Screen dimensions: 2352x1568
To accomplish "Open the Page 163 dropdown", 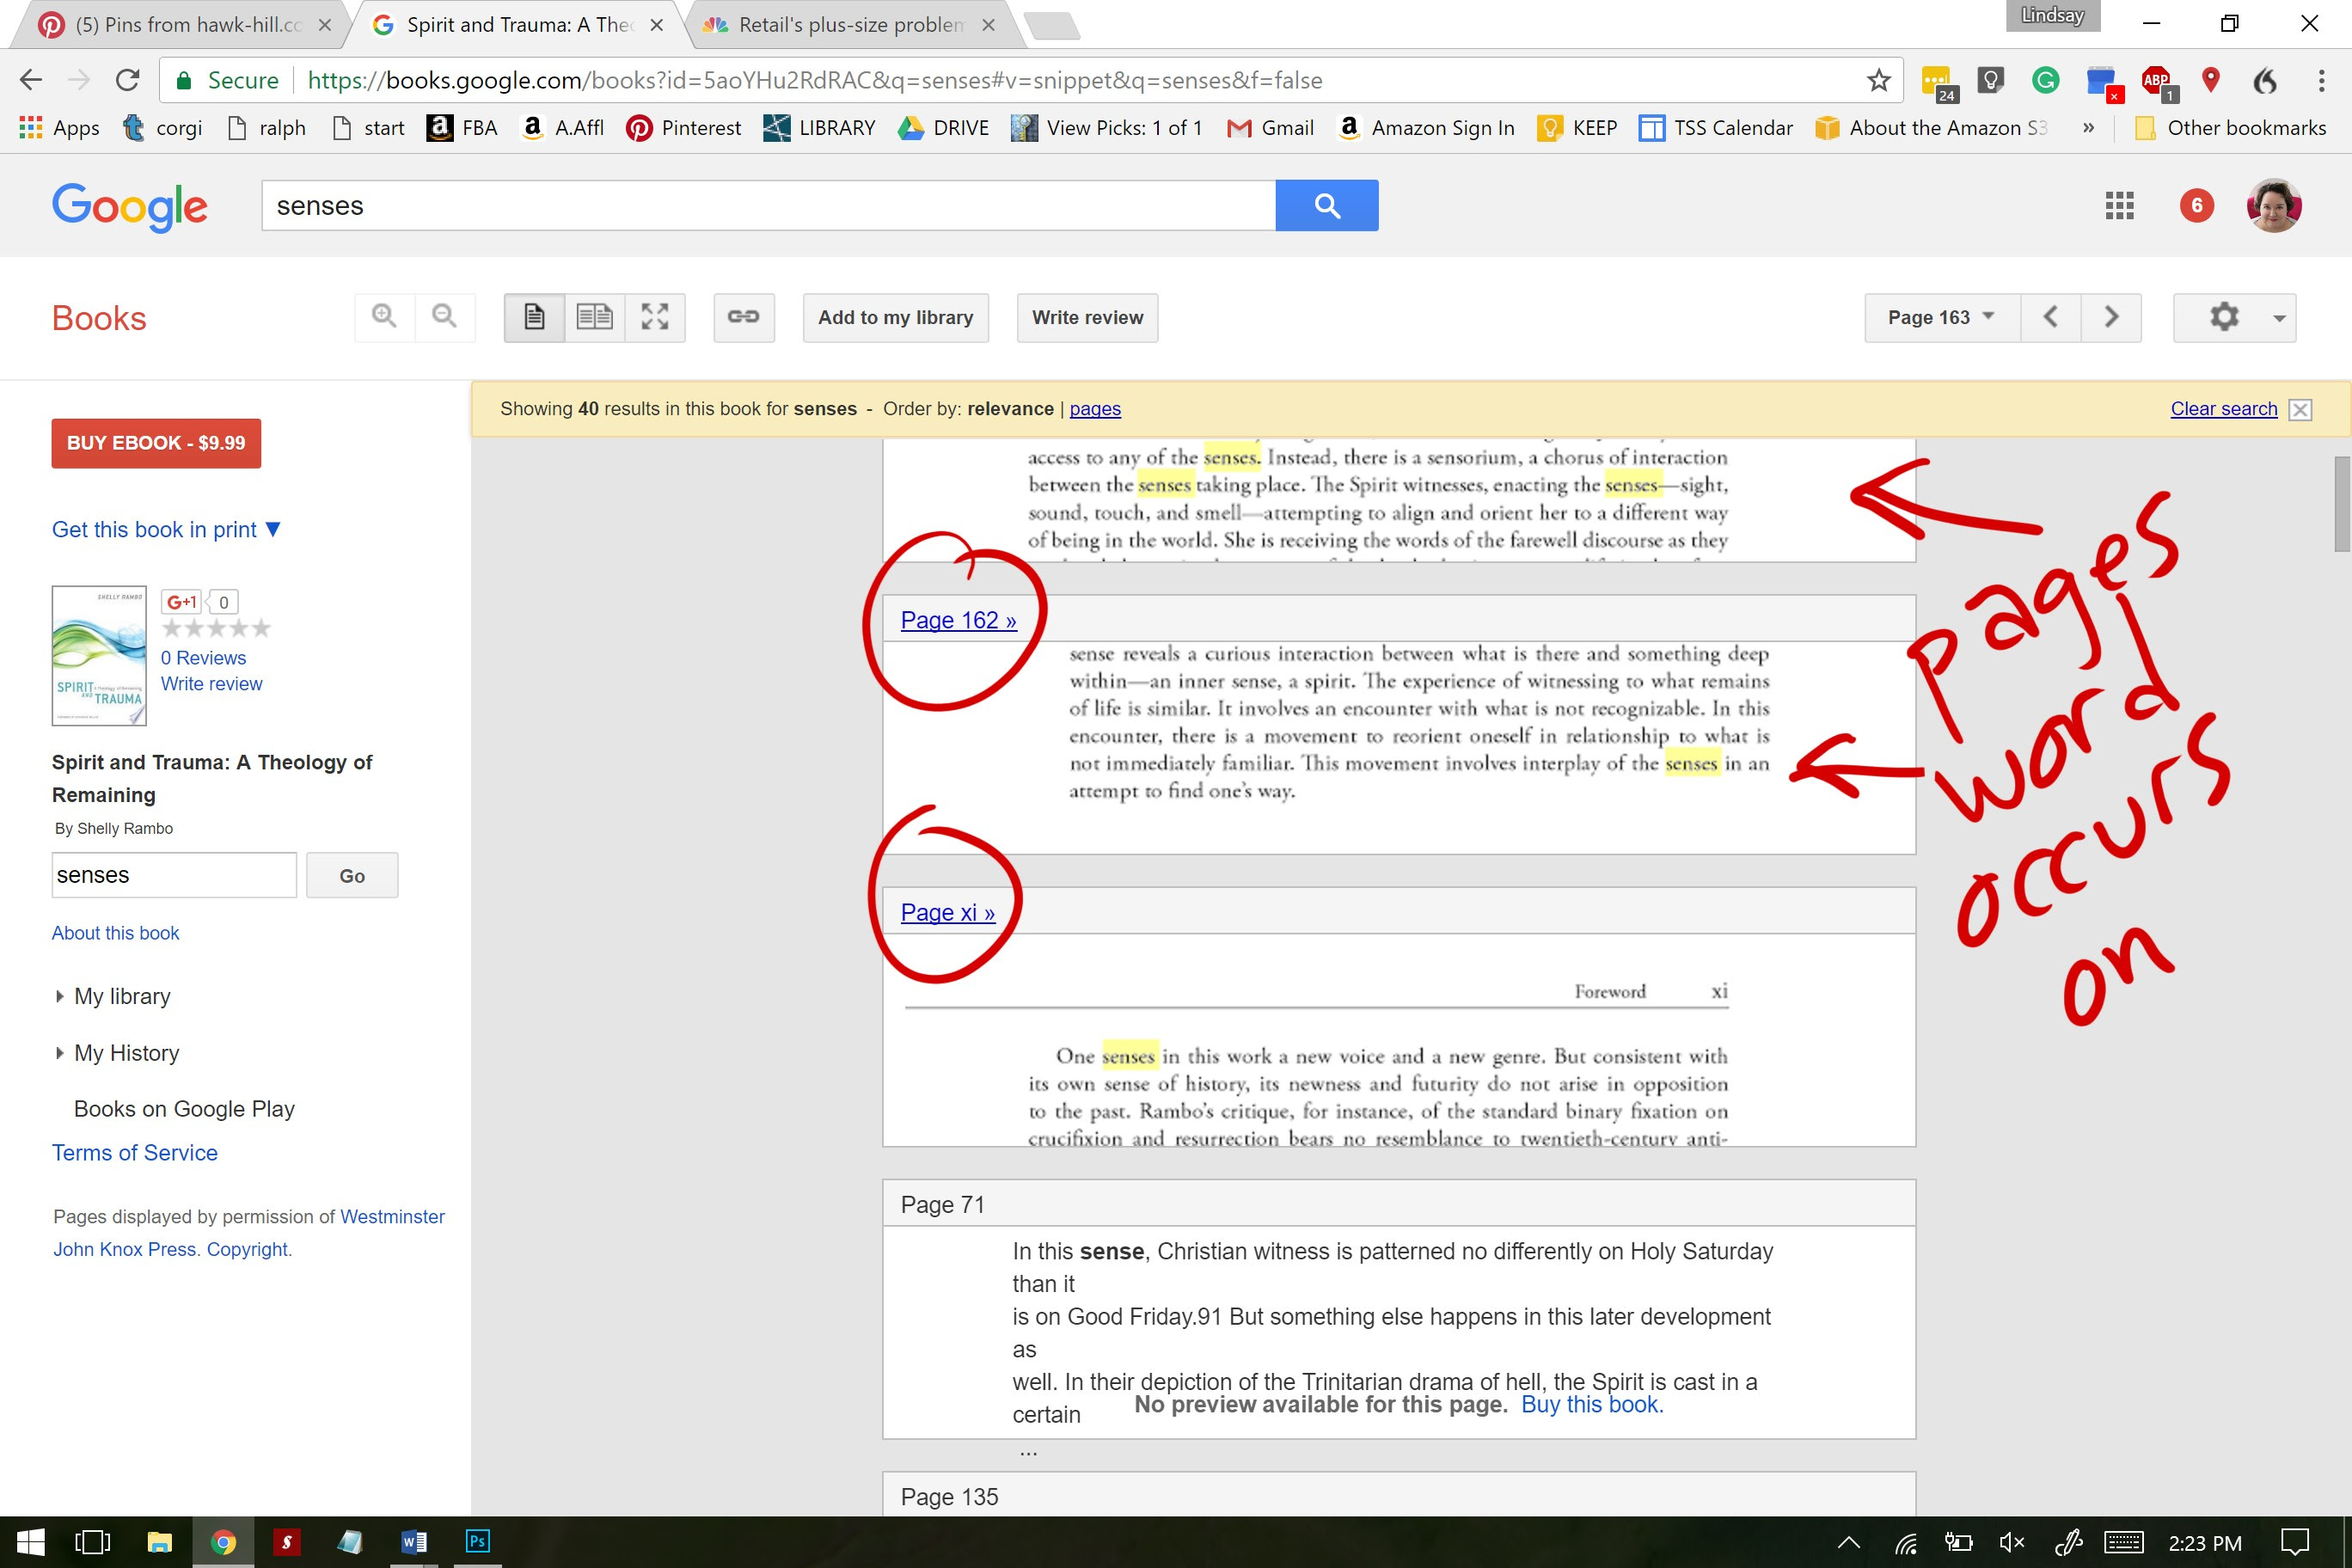I will (x=1941, y=317).
